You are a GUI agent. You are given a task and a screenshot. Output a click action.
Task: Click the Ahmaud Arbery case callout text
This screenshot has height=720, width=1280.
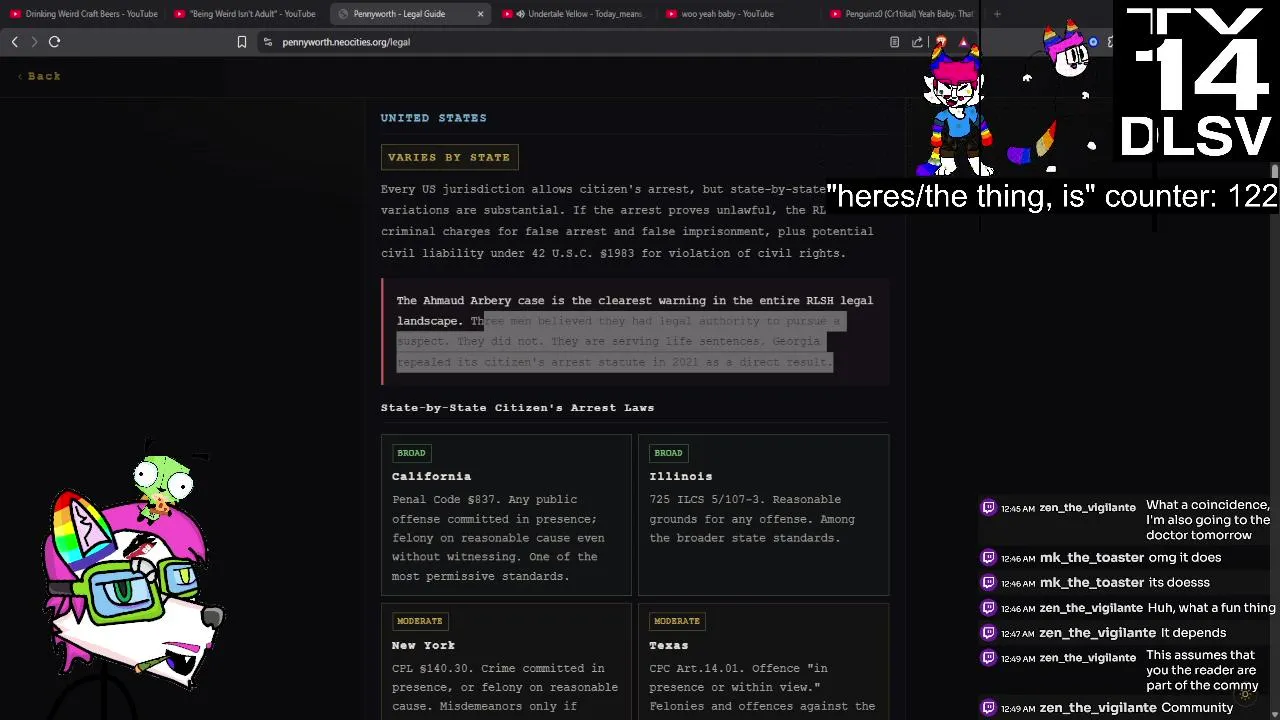point(635,331)
